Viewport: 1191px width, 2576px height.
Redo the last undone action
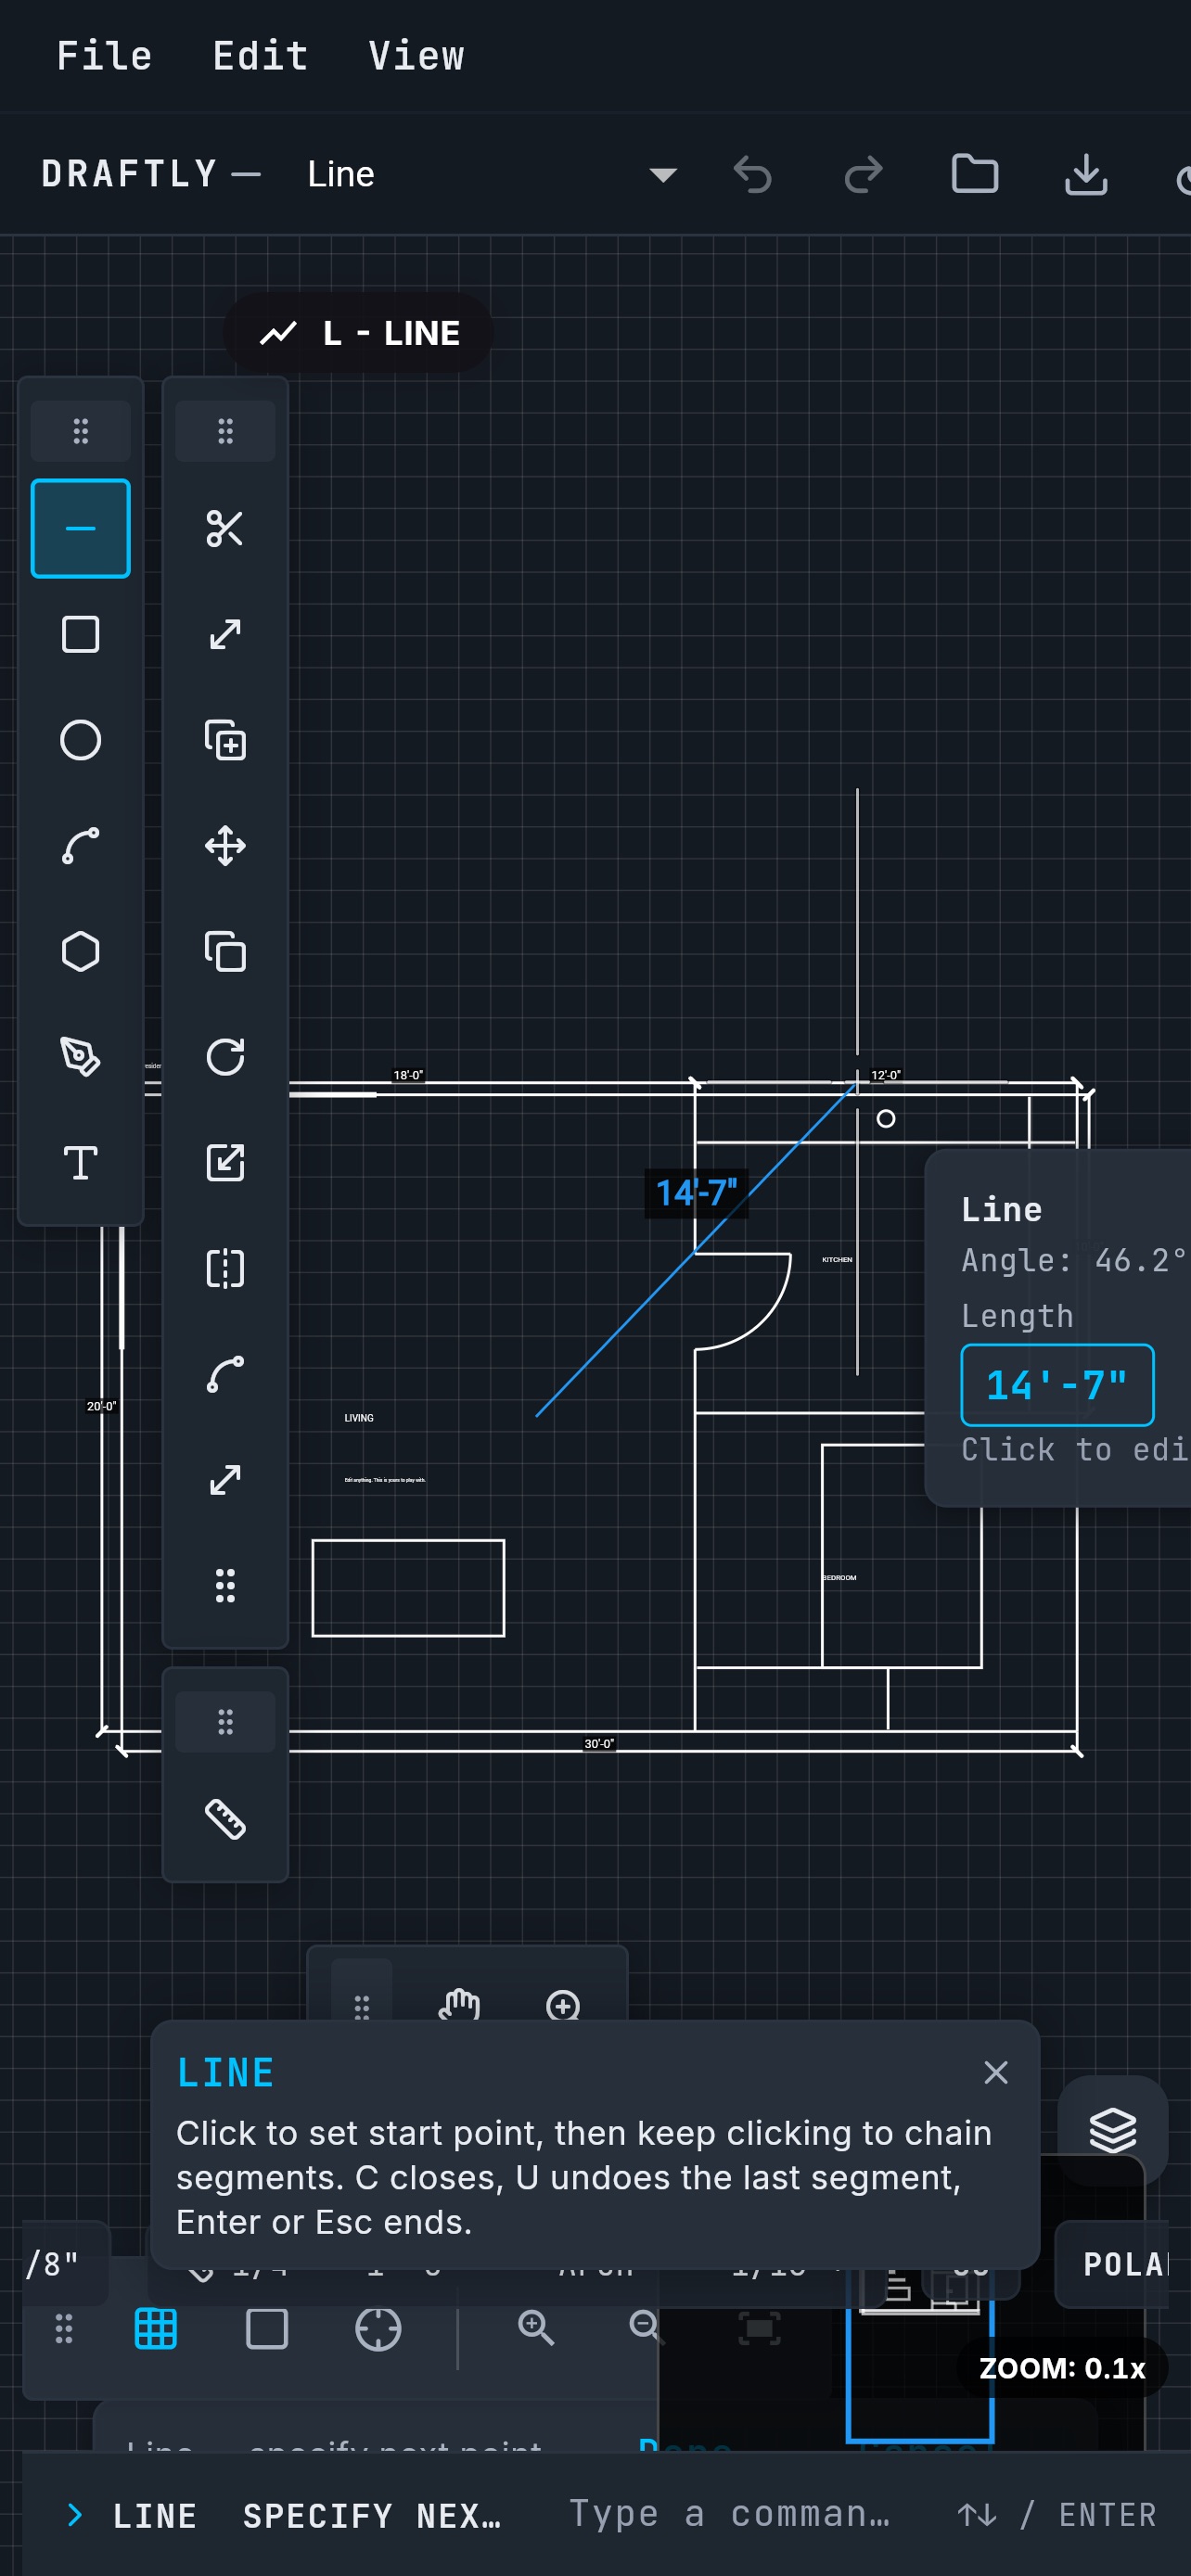[x=863, y=174]
